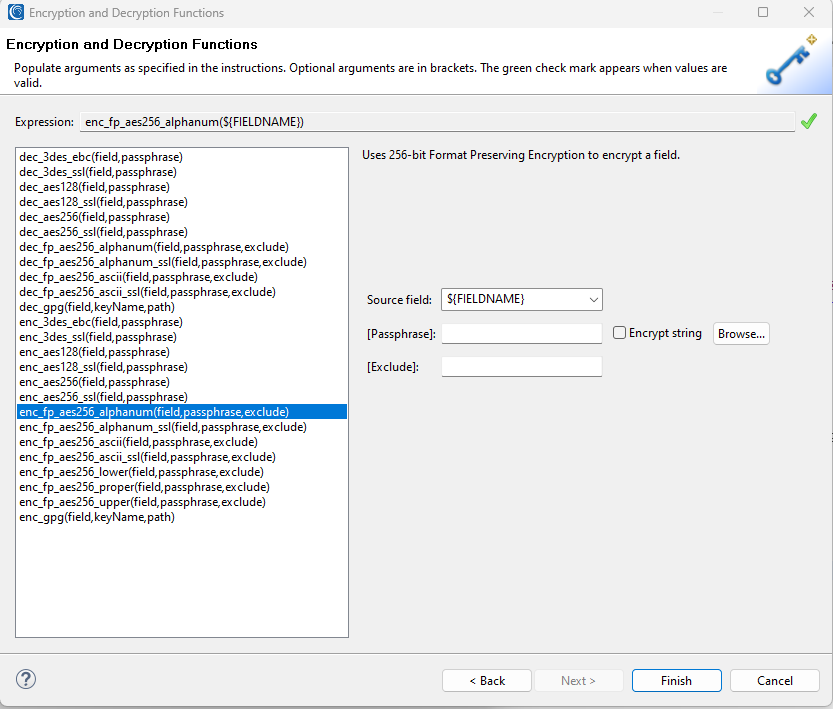833x709 pixels.
Task: Select dec_3des_ebc function in list
Action: [x=101, y=157]
